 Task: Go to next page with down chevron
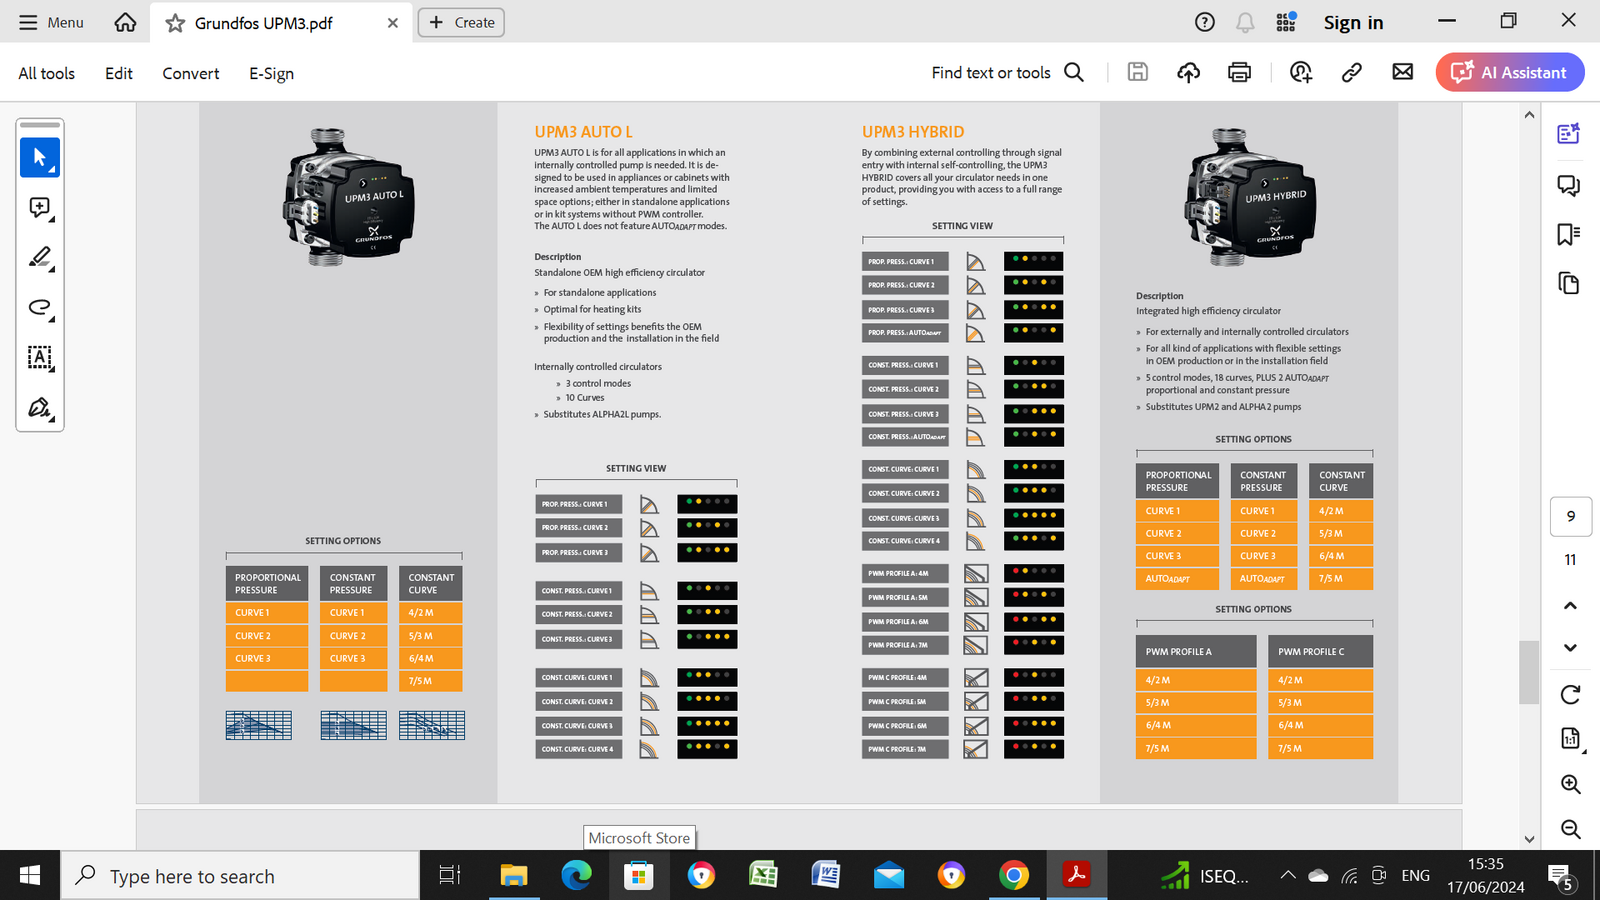[1570, 647]
